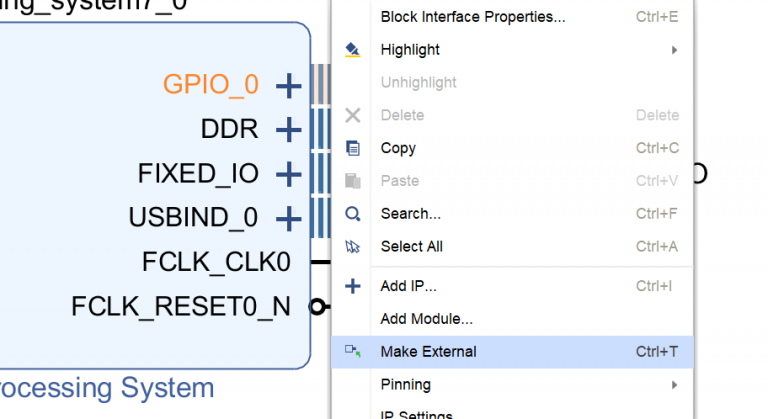Open the Pinning submenu arrow
Image resolution: width=768 pixels, height=419 pixels.
(675, 385)
